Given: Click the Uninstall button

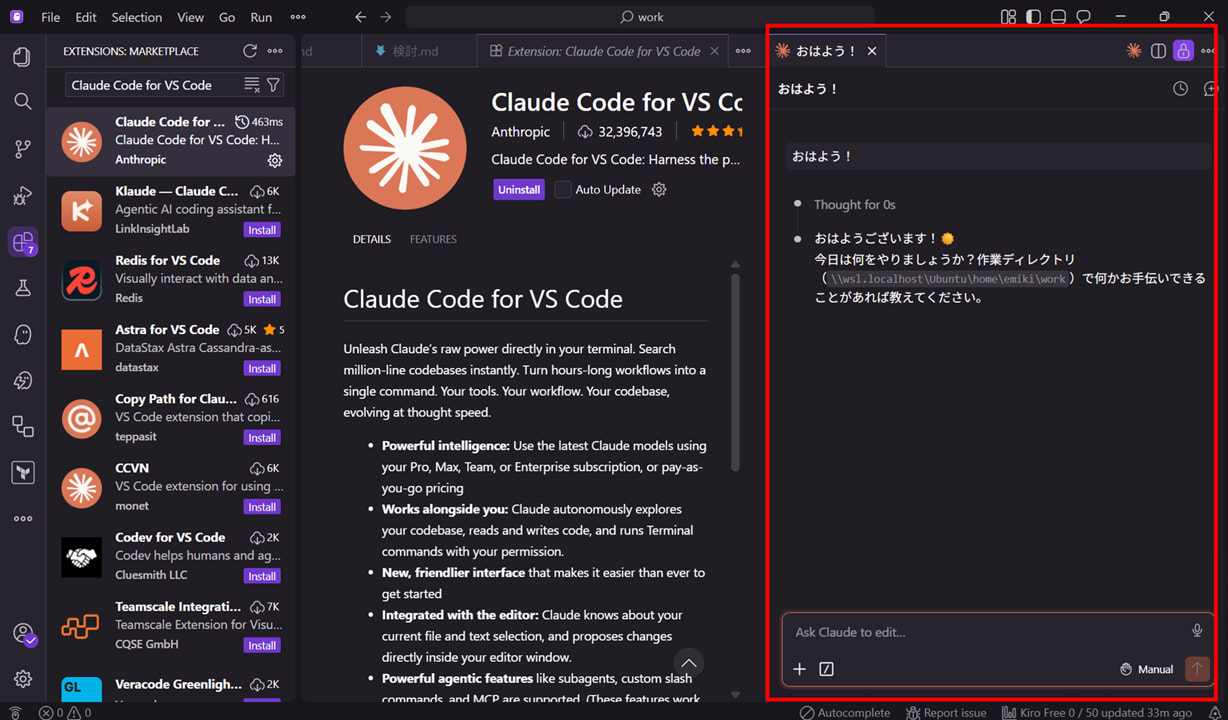Looking at the screenshot, I should 519,190.
